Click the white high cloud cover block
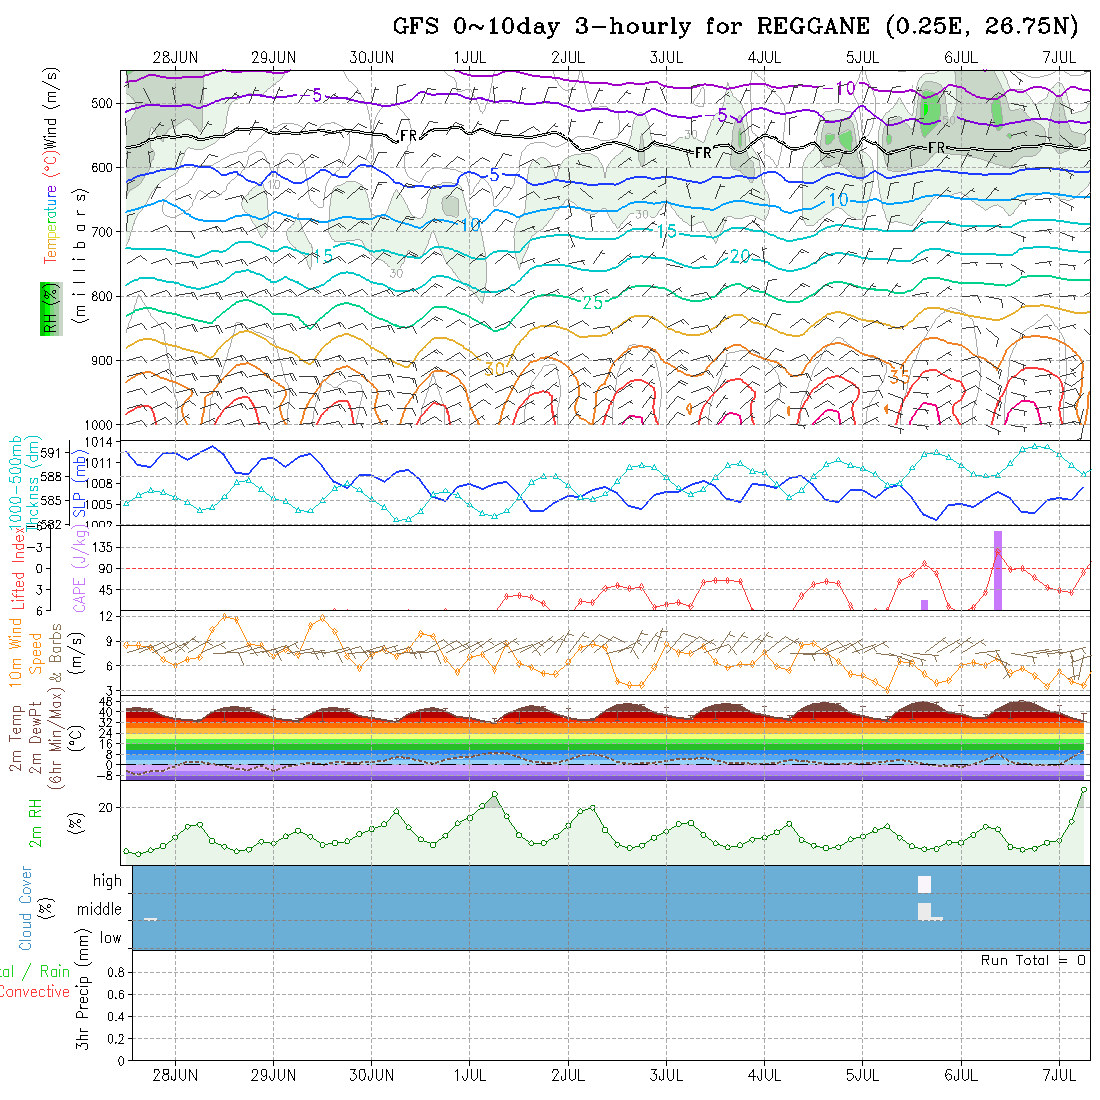 924,884
